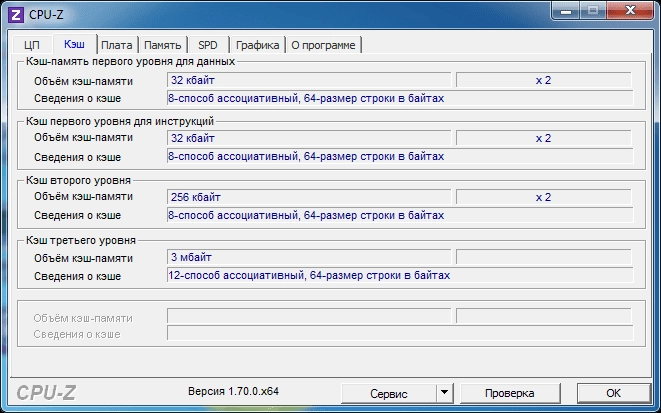Click group title Кэш первого уровня для инструкций
Image resolution: width=661 pixels, height=413 pixels.
(x=120, y=121)
